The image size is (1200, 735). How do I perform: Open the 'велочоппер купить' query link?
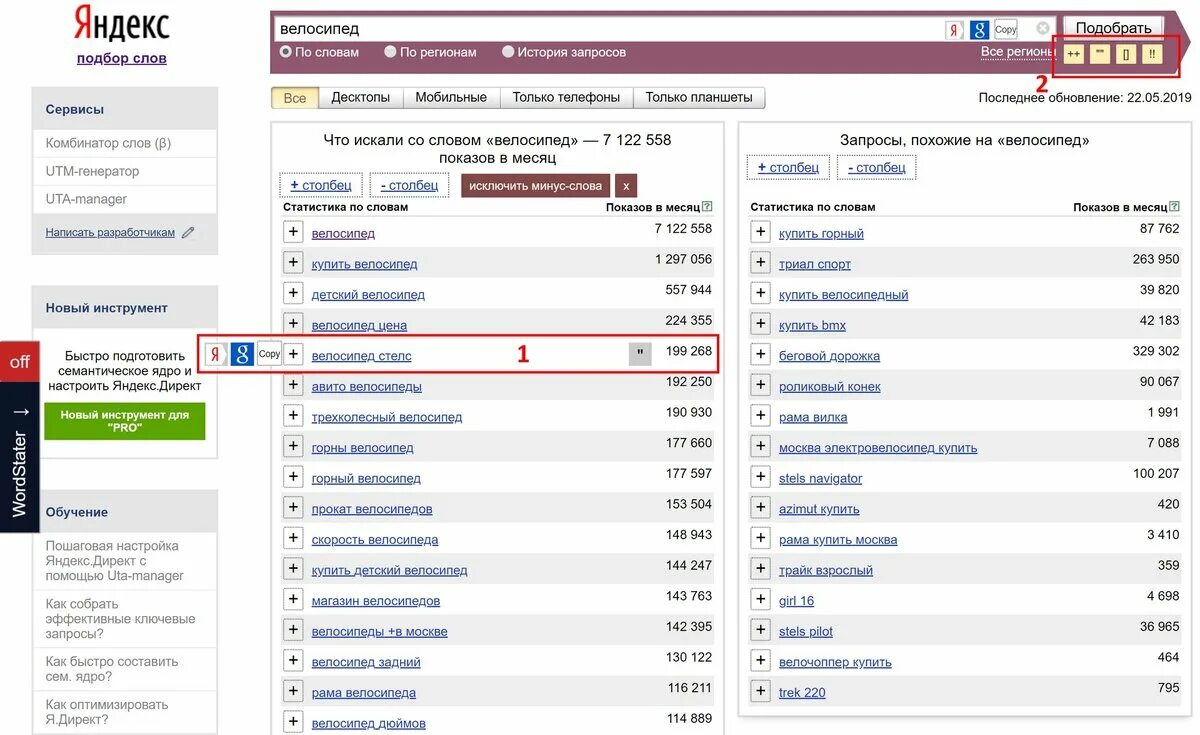pyautogui.click(x=835, y=662)
